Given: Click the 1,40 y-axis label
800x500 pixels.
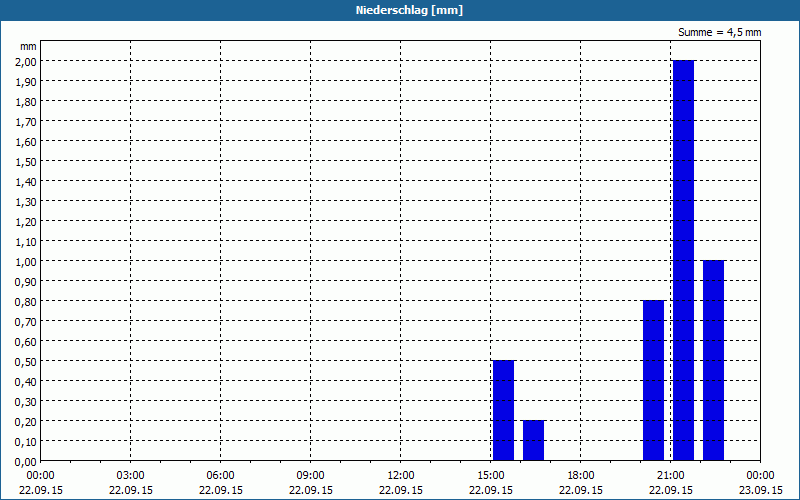Looking at the screenshot, I should [26, 182].
